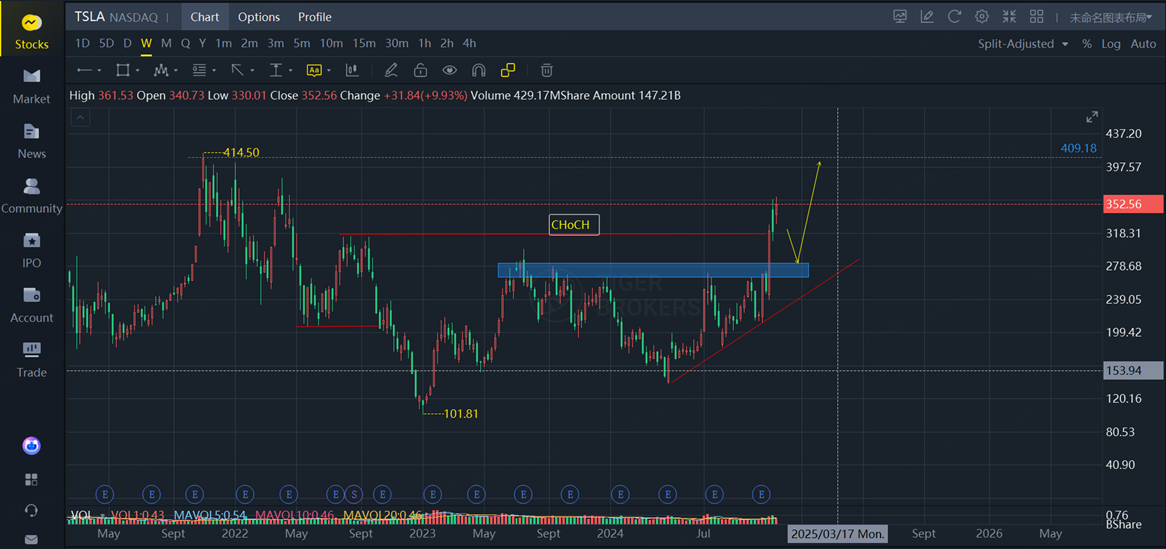Image resolution: width=1166 pixels, height=549 pixels.
Task: Click the 2025/03/17 Mon. date label
Action: click(x=837, y=533)
